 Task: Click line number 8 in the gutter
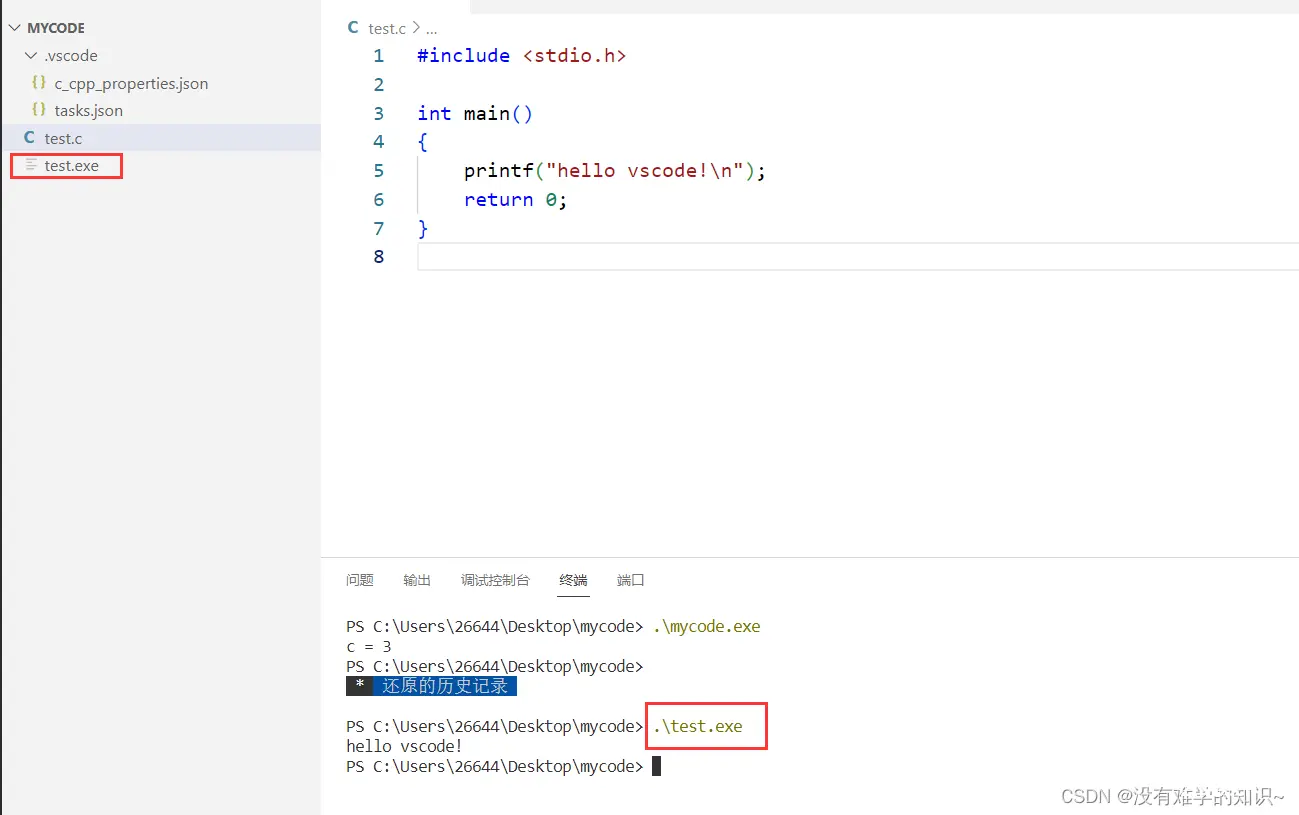pyautogui.click(x=378, y=257)
